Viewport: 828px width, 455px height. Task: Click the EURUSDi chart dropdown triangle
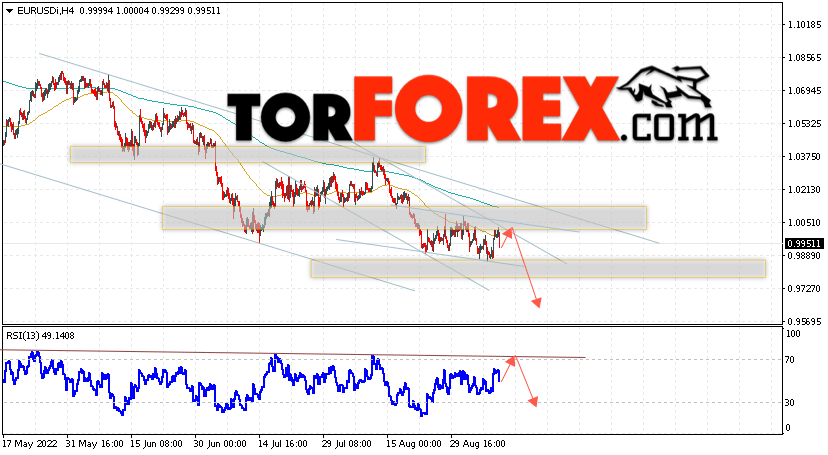click(x=9, y=11)
